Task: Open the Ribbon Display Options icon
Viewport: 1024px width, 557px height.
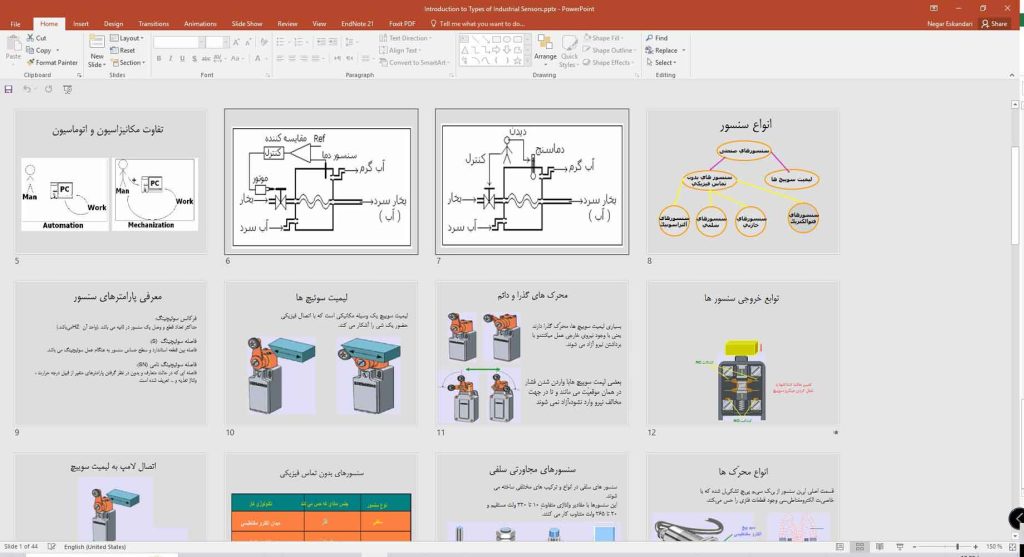Action: tap(934, 8)
